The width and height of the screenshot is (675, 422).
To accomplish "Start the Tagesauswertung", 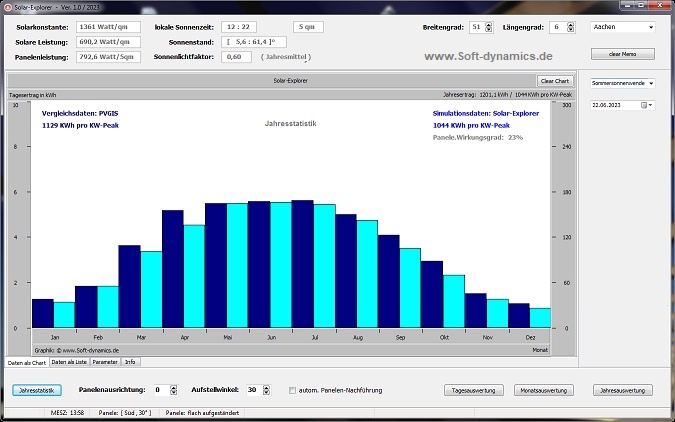I will (x=474, y=390).
